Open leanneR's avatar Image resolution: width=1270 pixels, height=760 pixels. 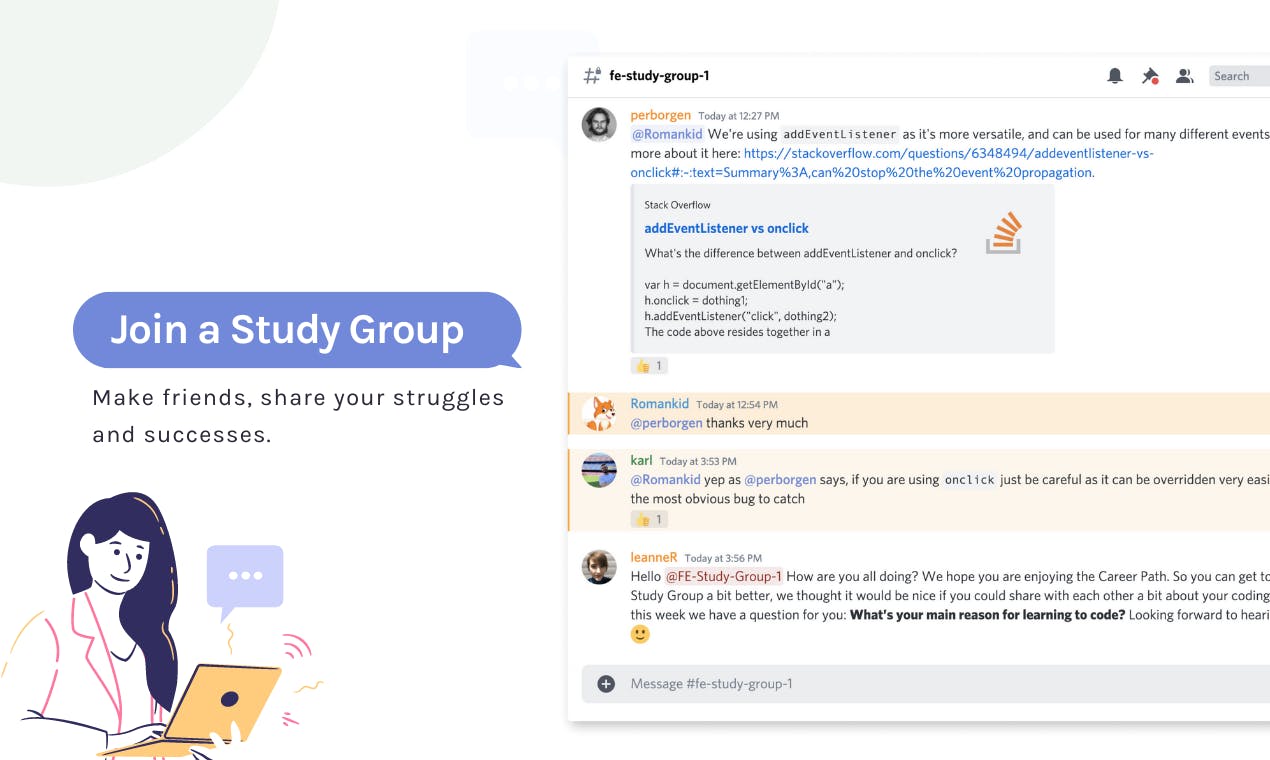[599, 567]
